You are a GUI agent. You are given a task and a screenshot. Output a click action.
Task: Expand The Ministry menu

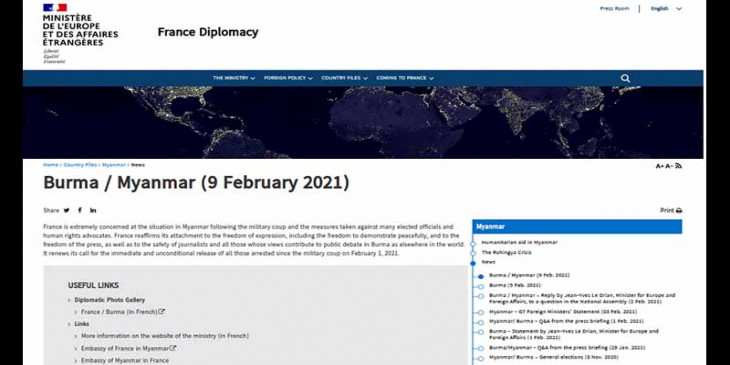tap(234, 78)
